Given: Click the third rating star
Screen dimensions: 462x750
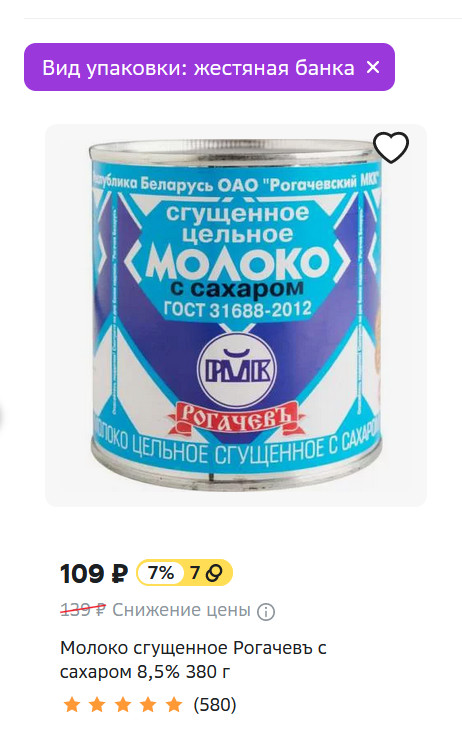Looking at the screenshot, I should pyautogui.click(x=123, y=704).
